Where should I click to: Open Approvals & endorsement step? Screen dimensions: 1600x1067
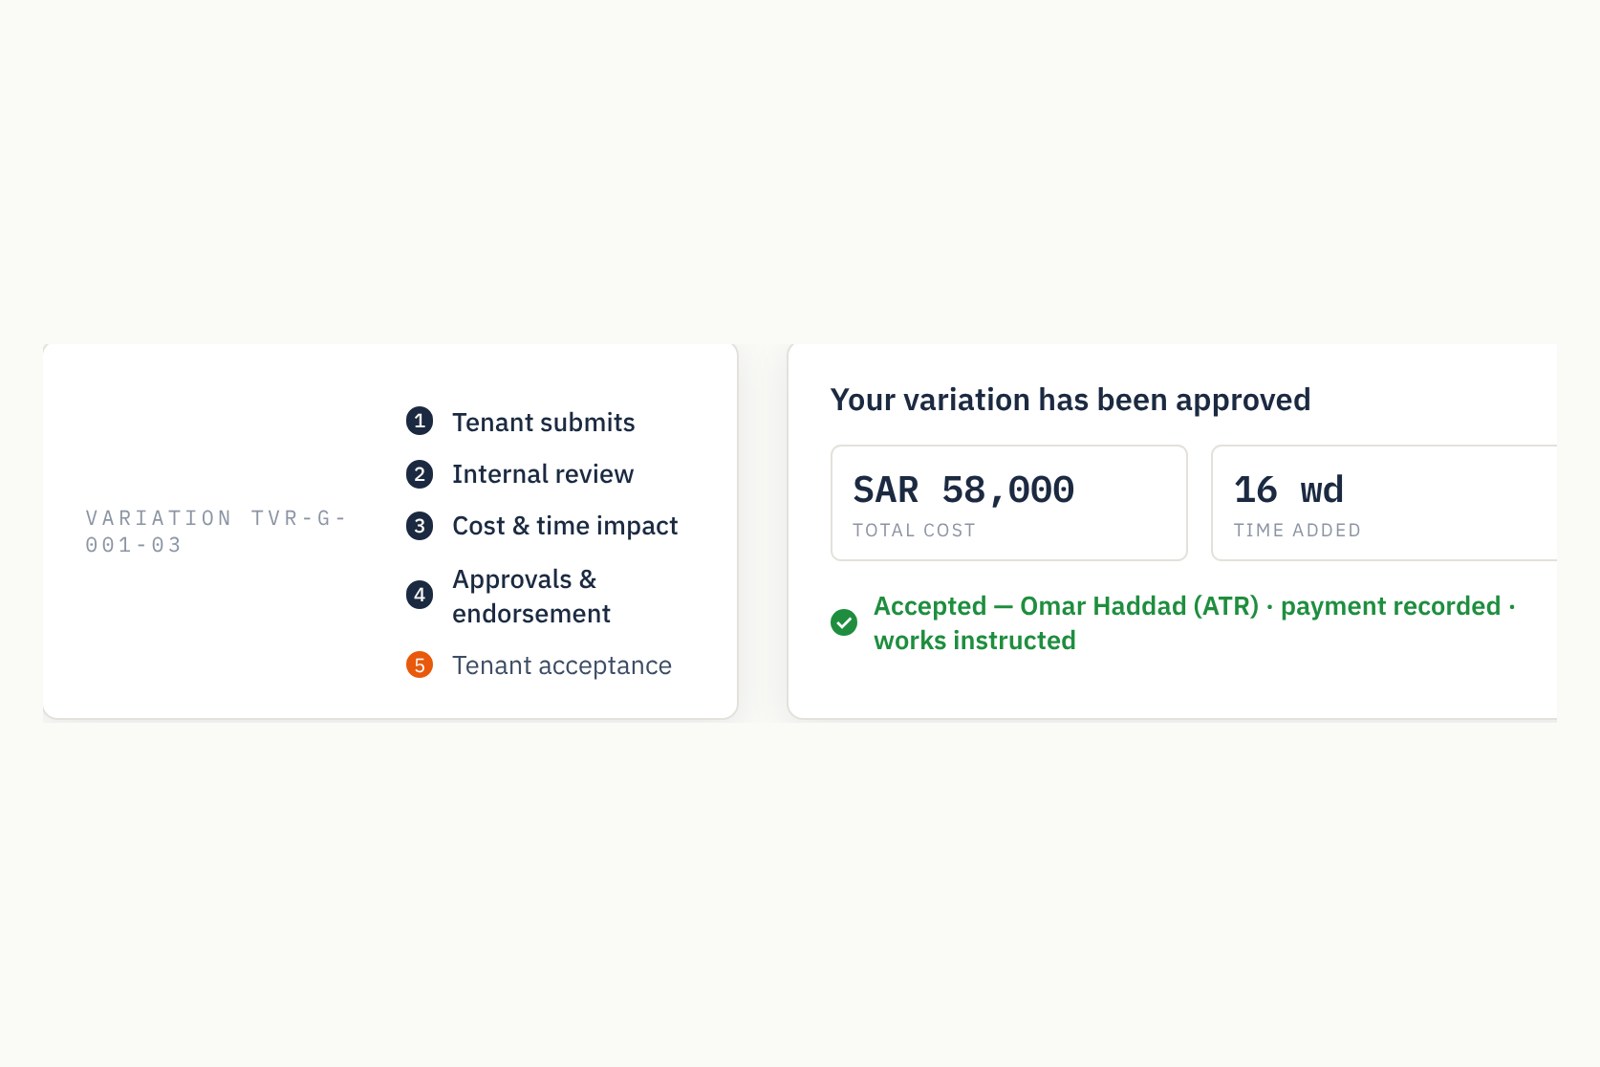click(x=531, y=596)
